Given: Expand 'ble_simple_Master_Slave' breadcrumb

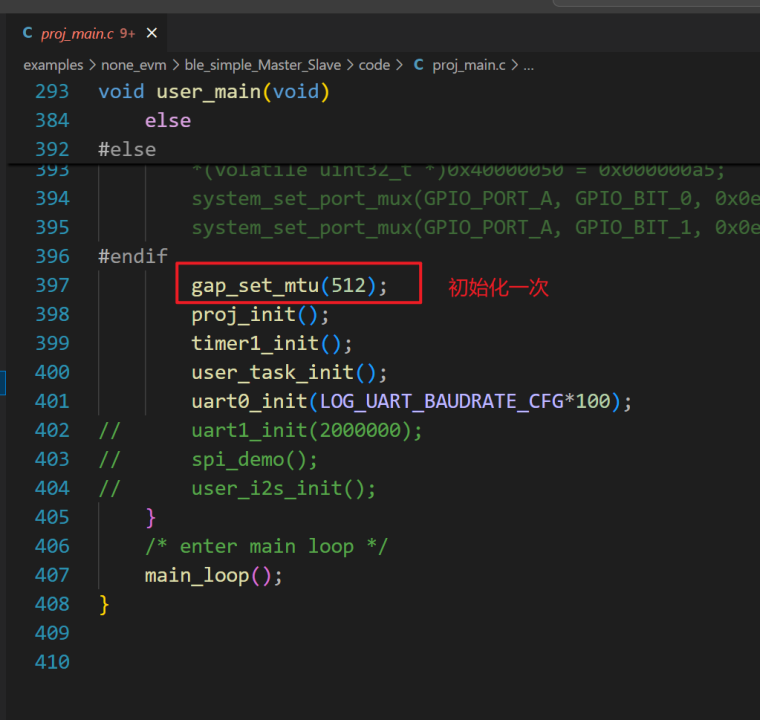Looking at the screenshot, I should point(262,64).
